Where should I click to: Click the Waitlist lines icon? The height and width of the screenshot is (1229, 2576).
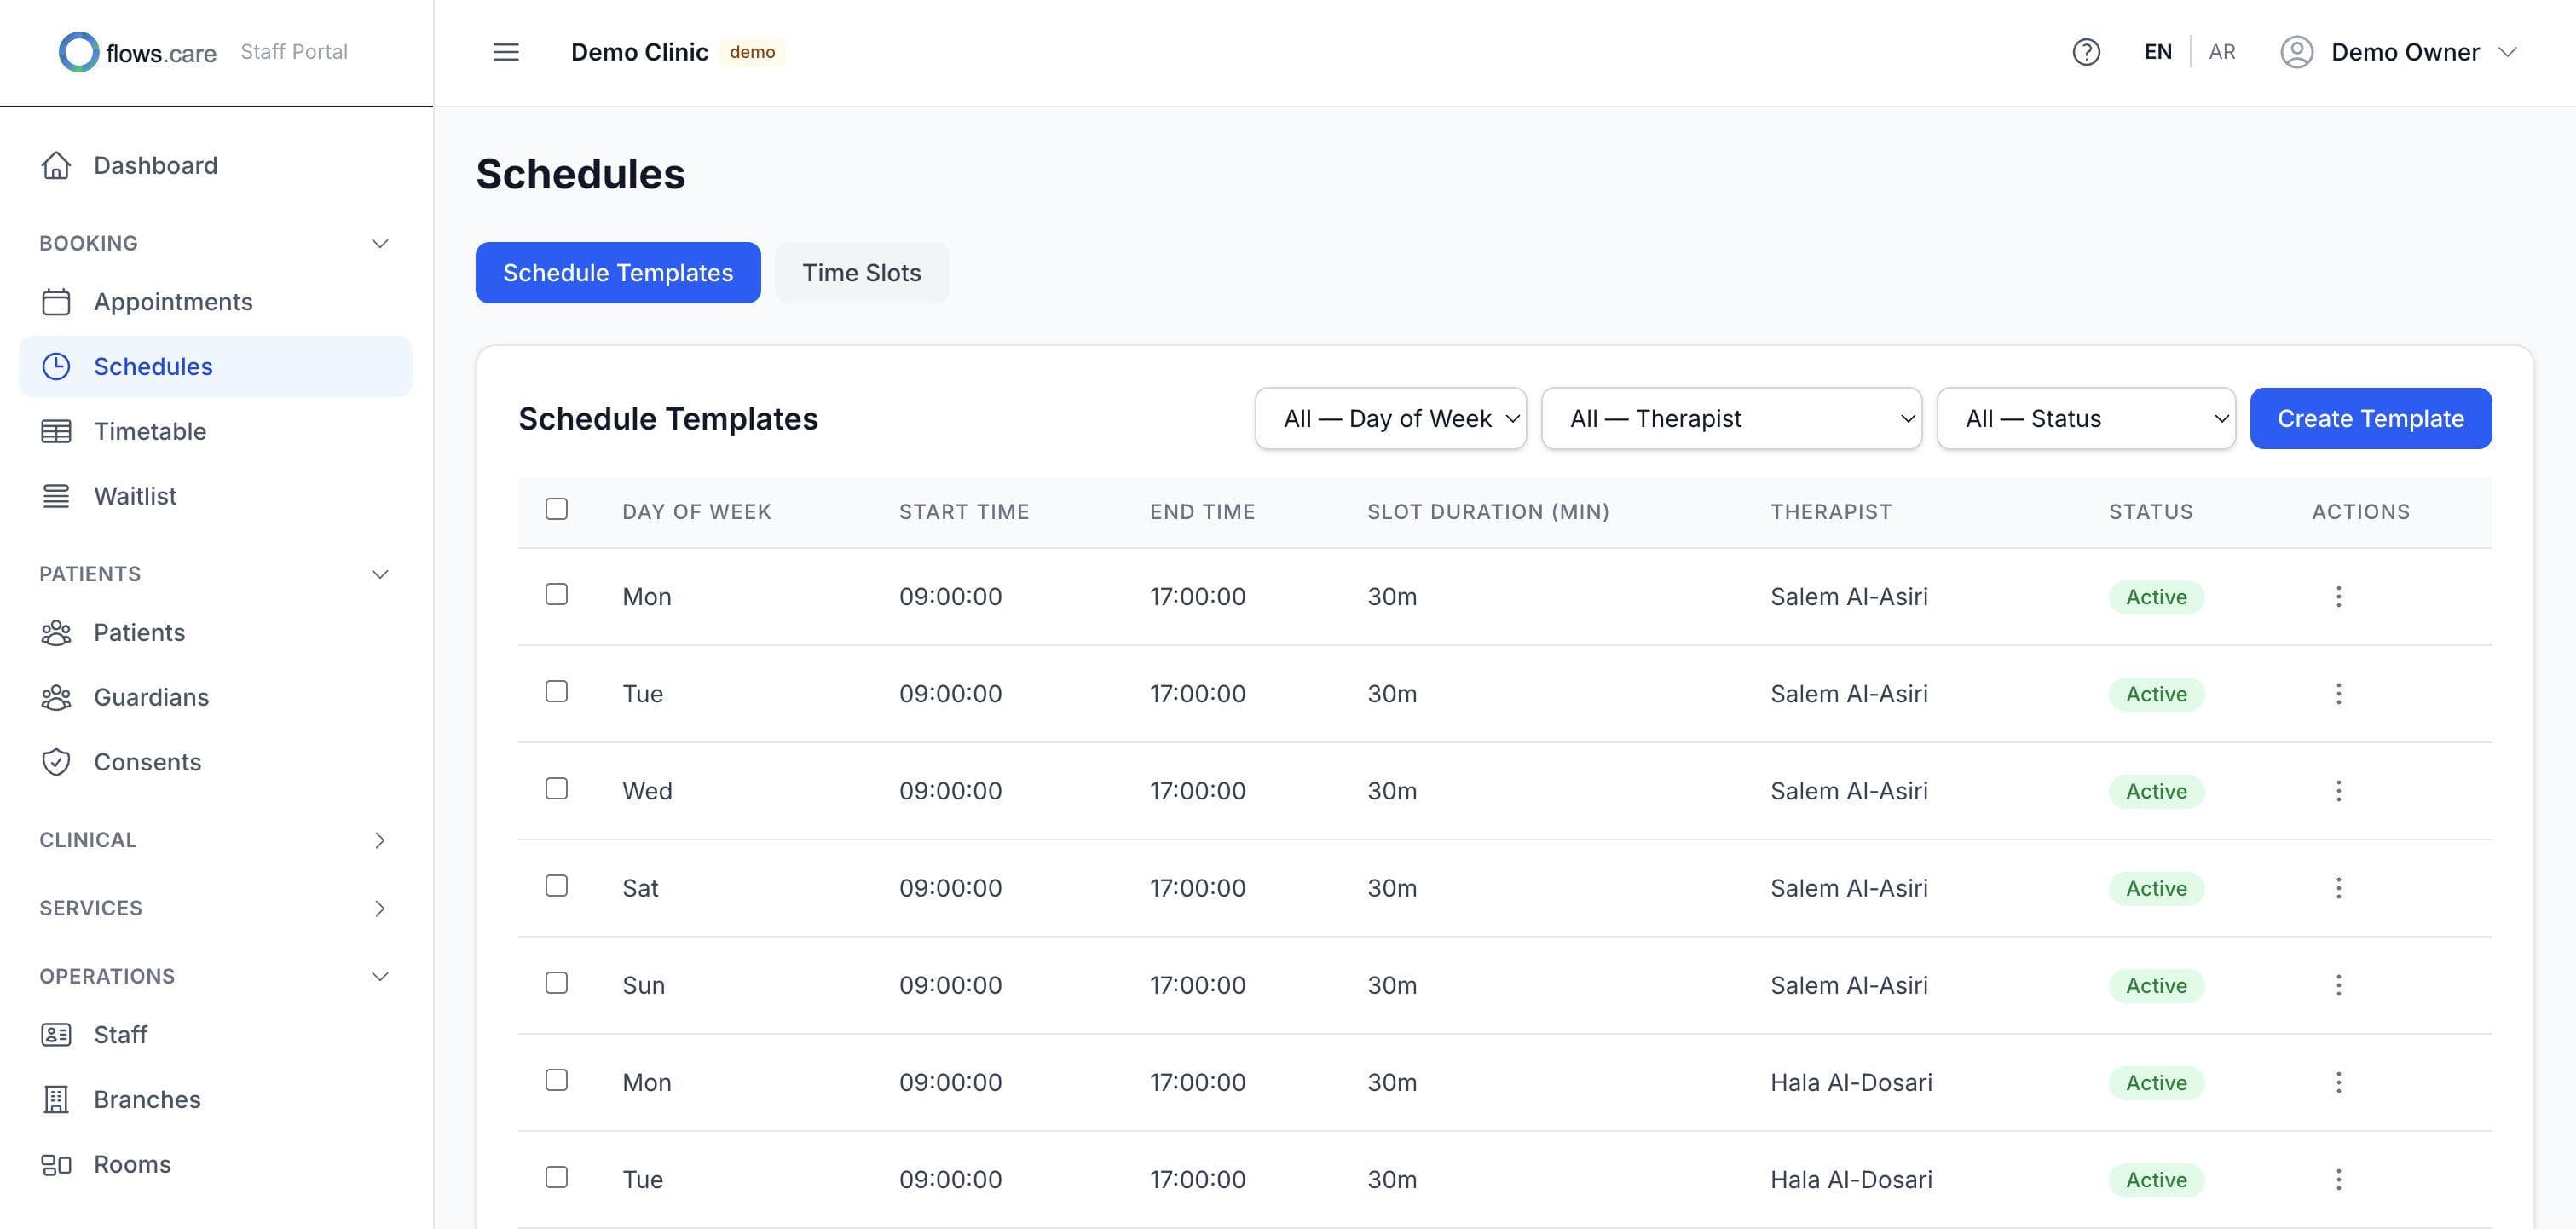[56, 496]
